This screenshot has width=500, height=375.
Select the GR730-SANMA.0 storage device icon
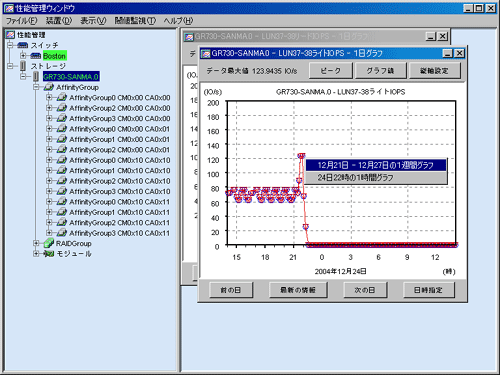36,77
